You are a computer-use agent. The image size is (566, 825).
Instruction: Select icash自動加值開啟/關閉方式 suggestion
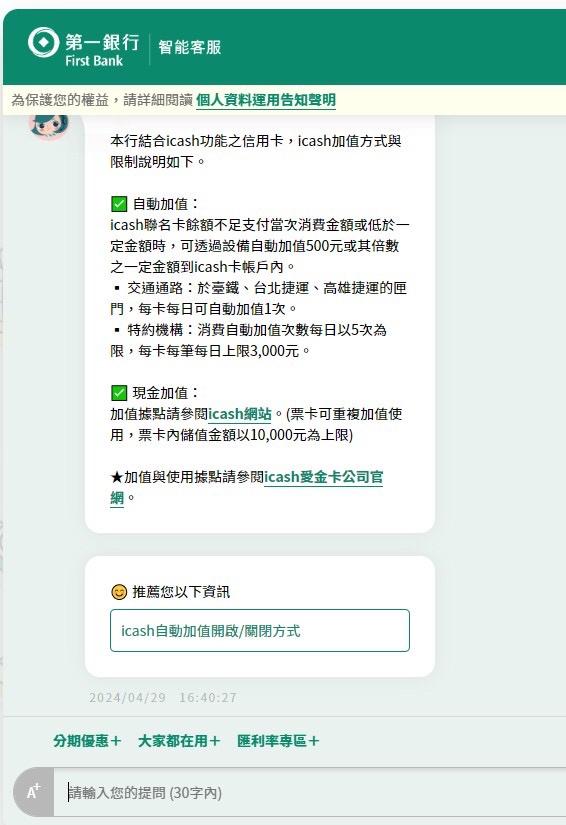260,630
